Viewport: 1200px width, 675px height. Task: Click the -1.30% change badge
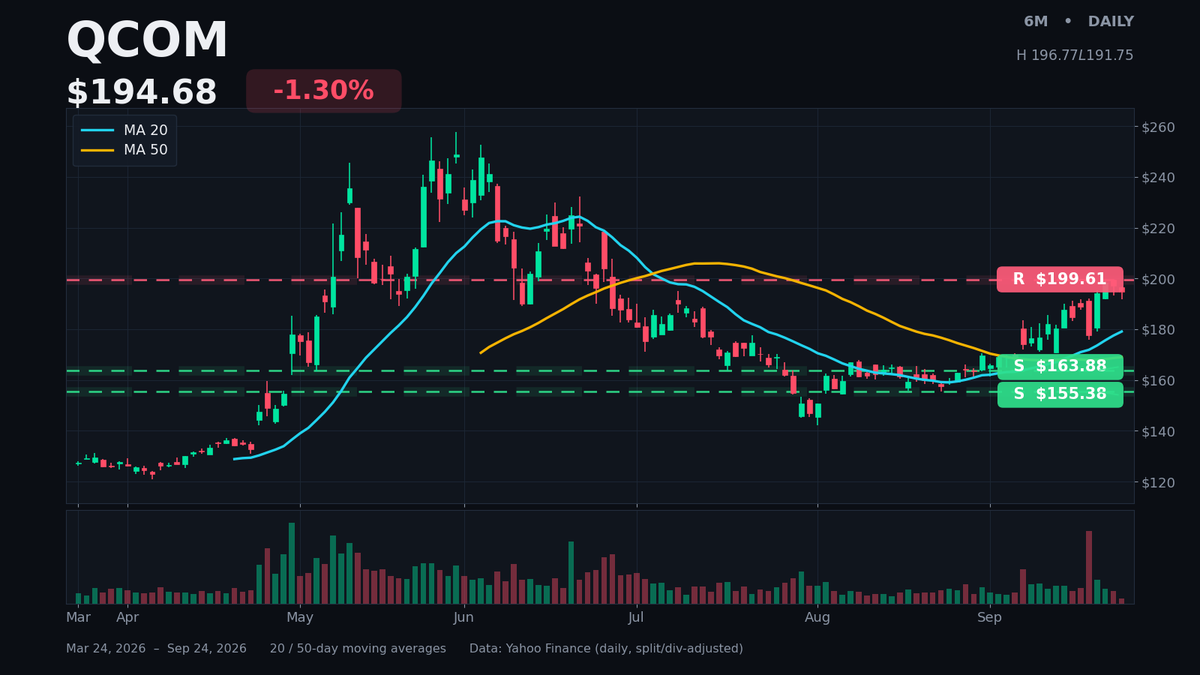[x=323, y=91]
